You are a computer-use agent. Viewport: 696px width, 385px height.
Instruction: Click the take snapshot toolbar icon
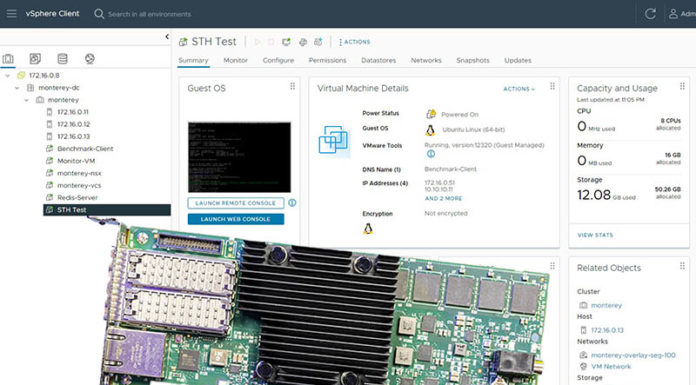coord(318,42)
